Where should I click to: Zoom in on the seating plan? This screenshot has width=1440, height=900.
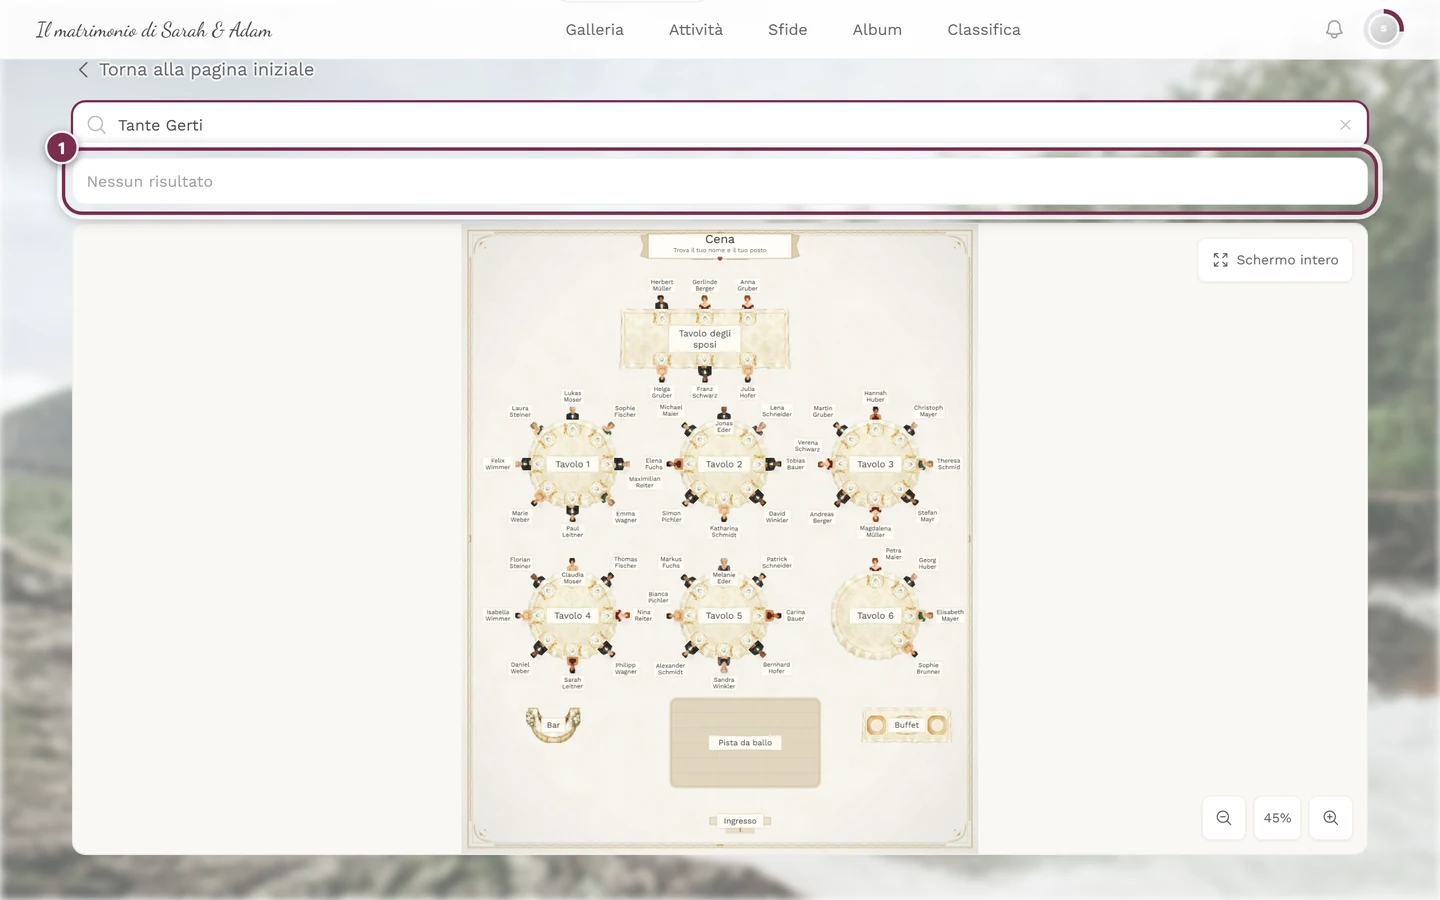1331,818
